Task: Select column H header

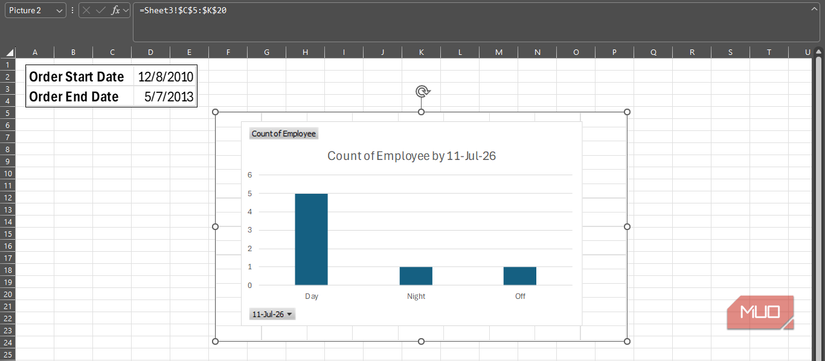Action: point(305,52)
